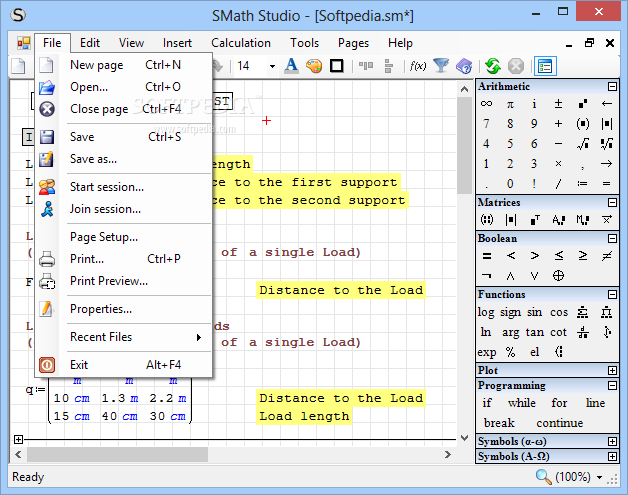Collapse the Arithmetic panel
The image size is (628, 495).
612,87
